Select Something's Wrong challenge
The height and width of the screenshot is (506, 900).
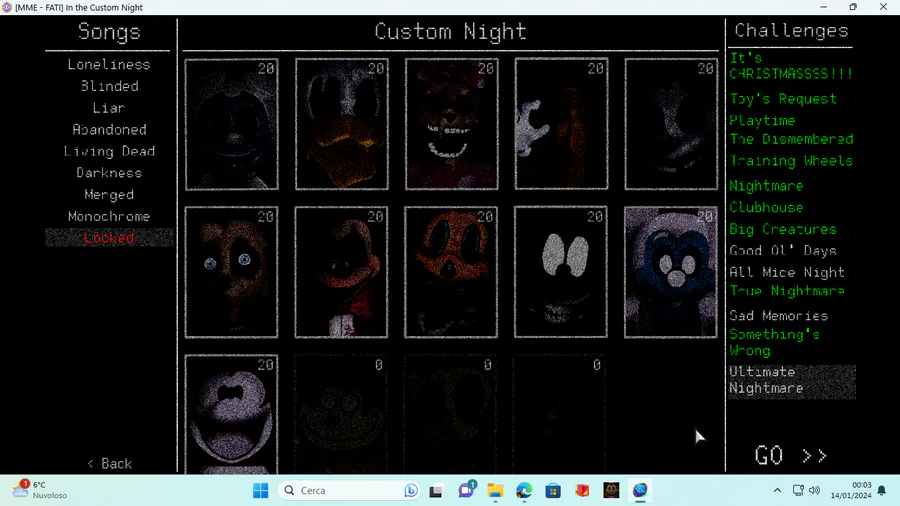(x=774, y=342)
